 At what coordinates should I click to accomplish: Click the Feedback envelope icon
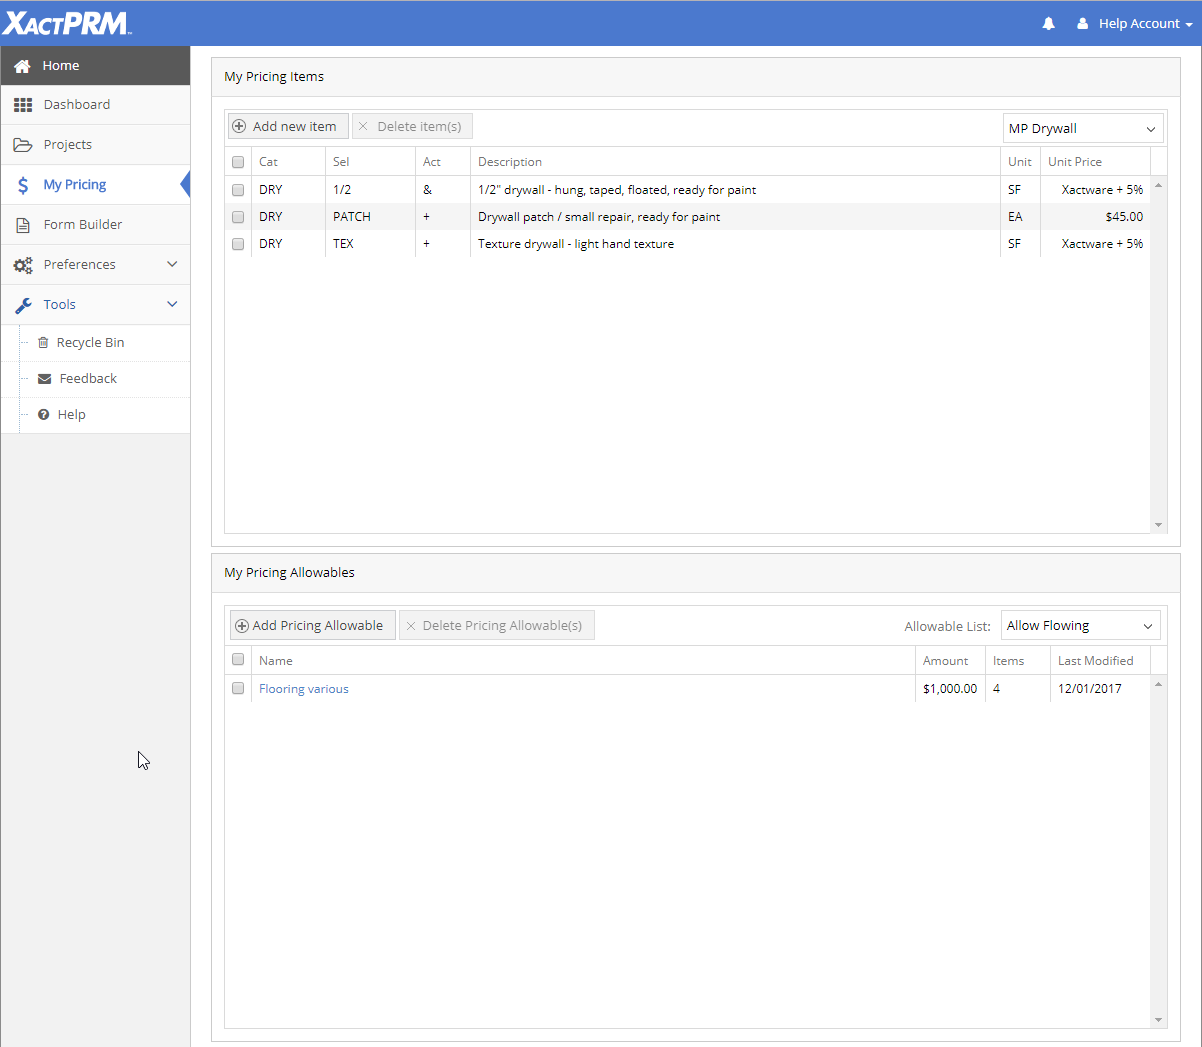pos(44,379)
